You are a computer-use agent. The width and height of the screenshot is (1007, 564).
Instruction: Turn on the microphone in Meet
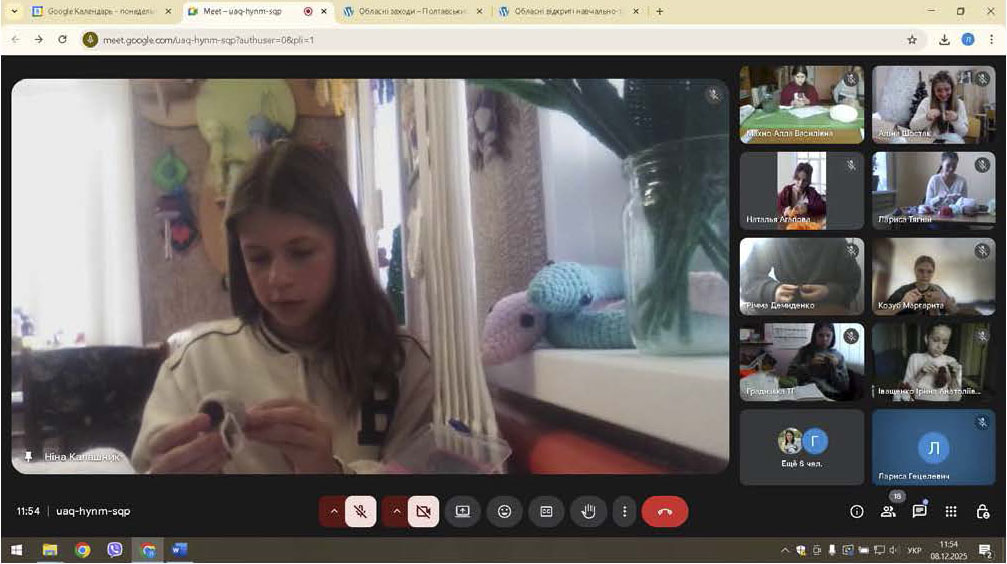pyautogui.click(x=360, y=511)
